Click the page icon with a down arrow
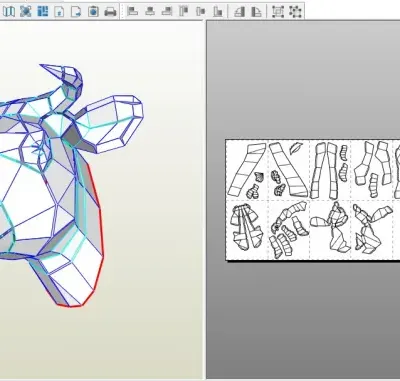 (59, 12)
